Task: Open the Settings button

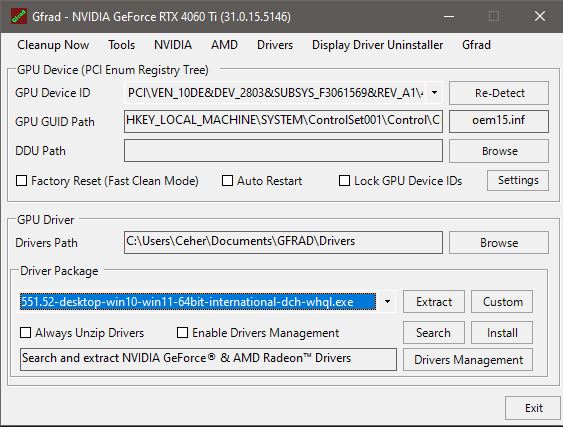Action: 518,180
